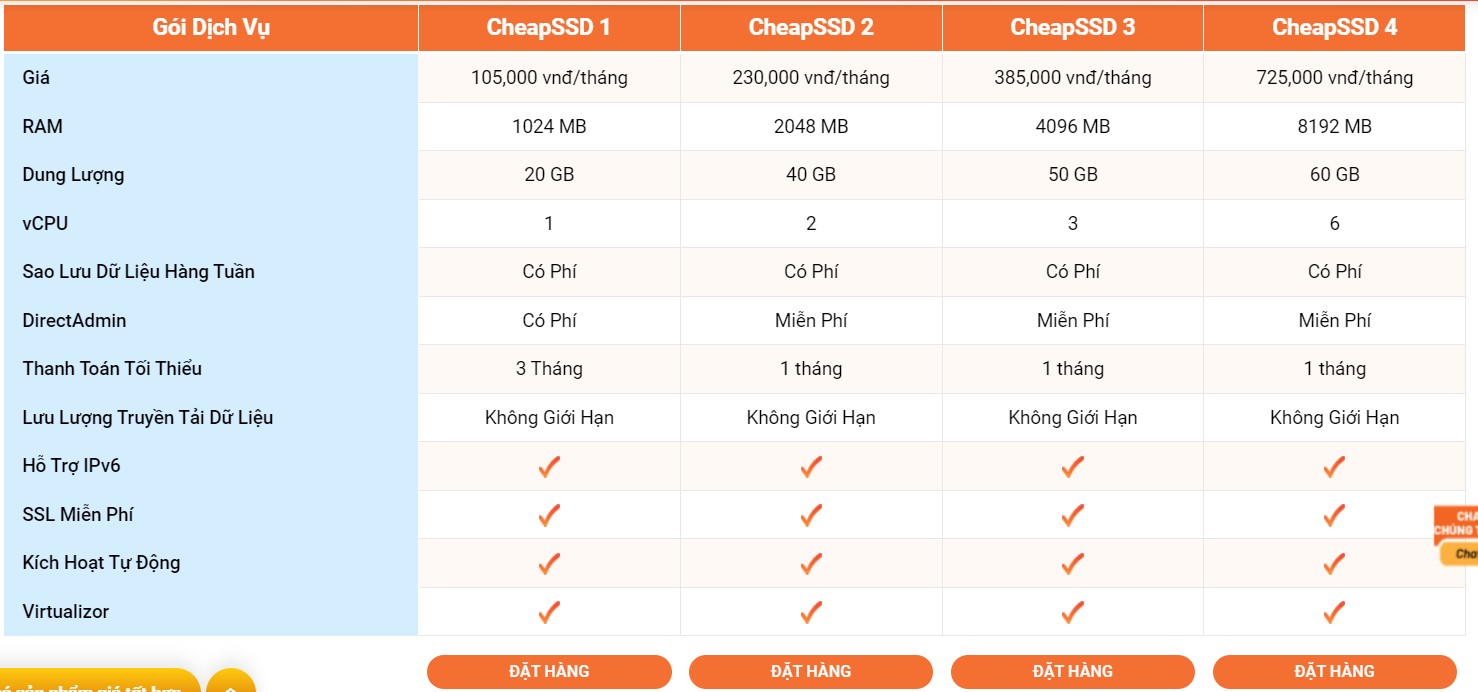Select the CheapSSD 4 column header
The width and height of the screenshot is (1478, 692).
pyautogui.click(x=1334, y=27)
